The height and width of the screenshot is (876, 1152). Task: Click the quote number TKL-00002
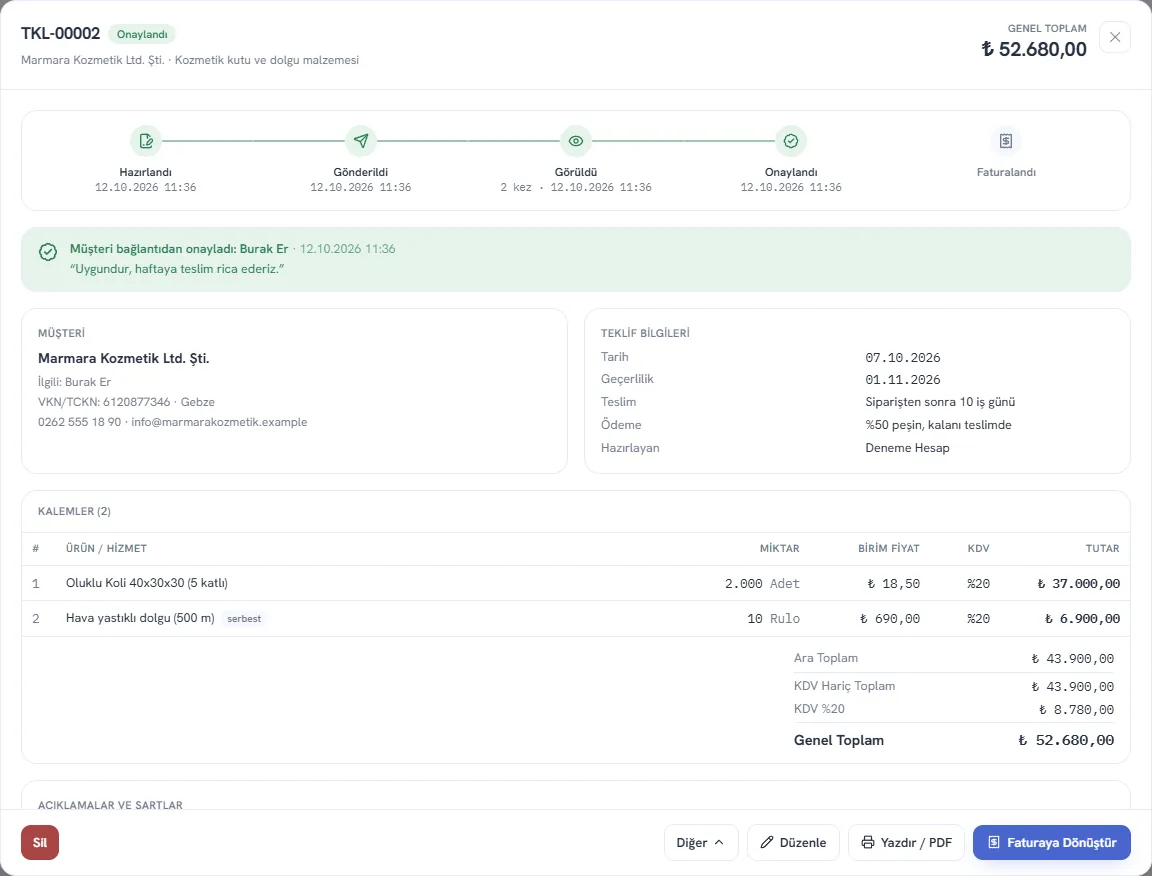pos(60,33)
